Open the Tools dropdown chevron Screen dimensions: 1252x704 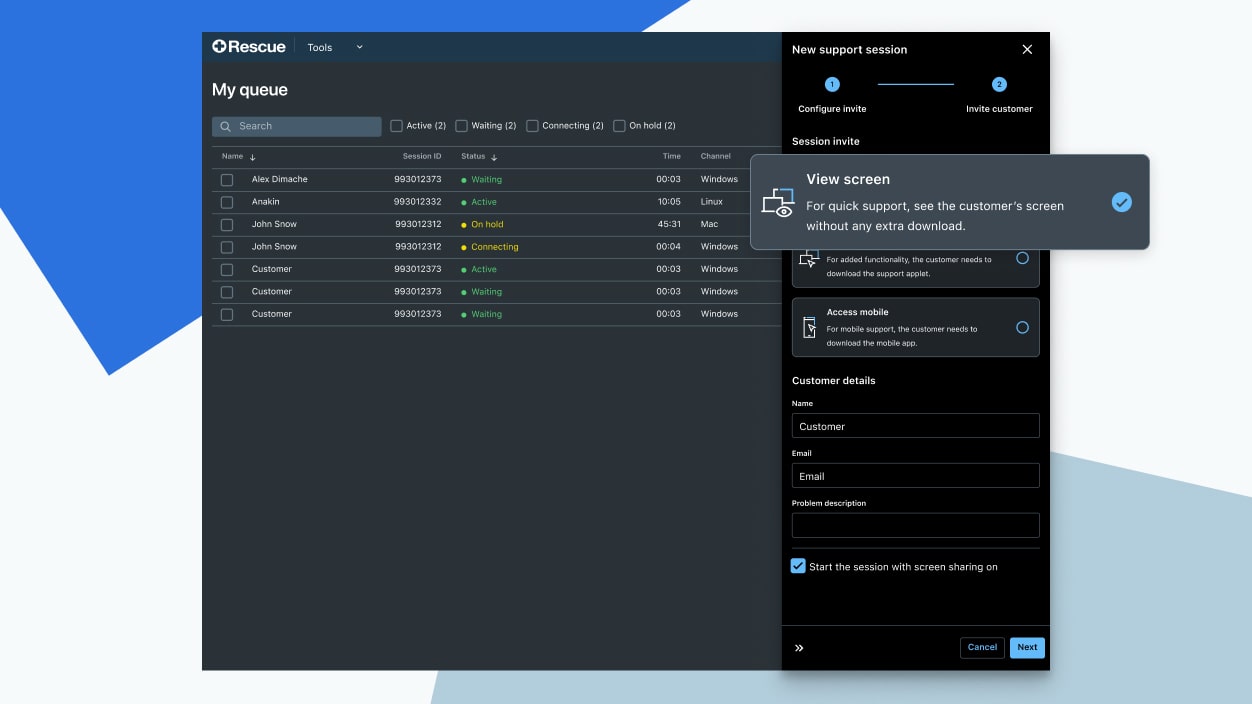click(358, 47)
